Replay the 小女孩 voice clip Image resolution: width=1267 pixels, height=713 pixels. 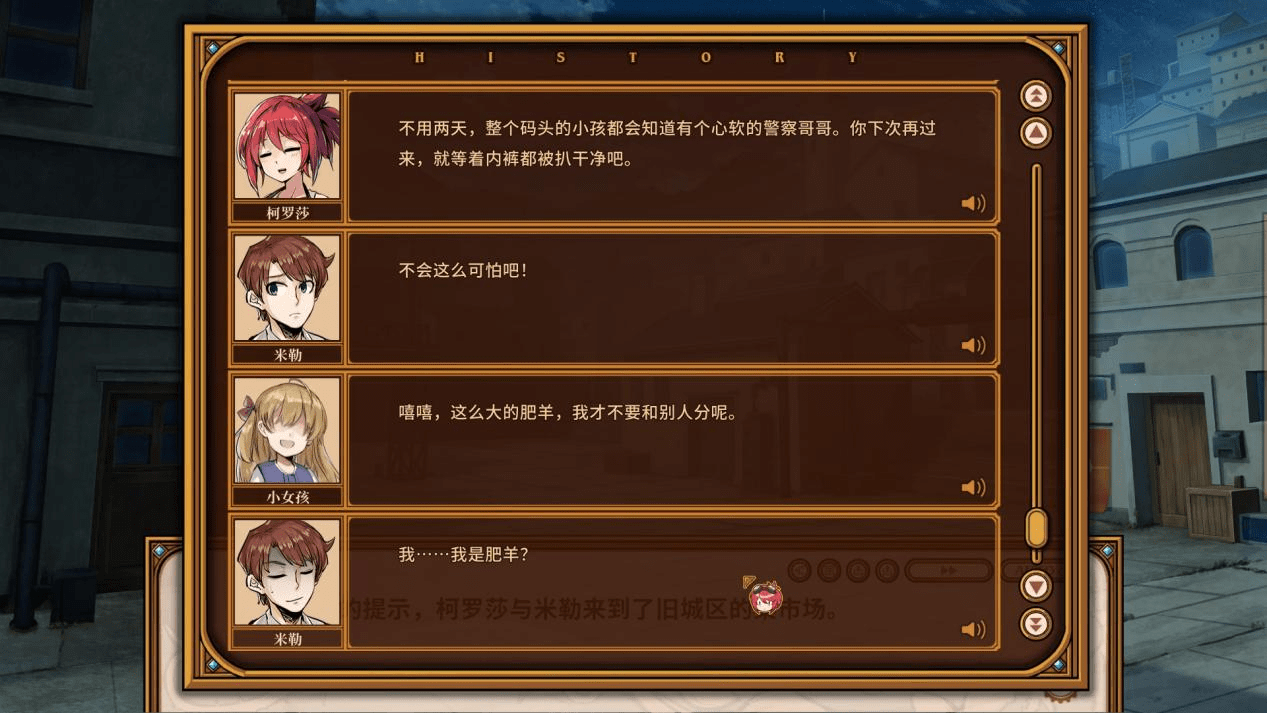pyautogui.click(x=973, y=488)
